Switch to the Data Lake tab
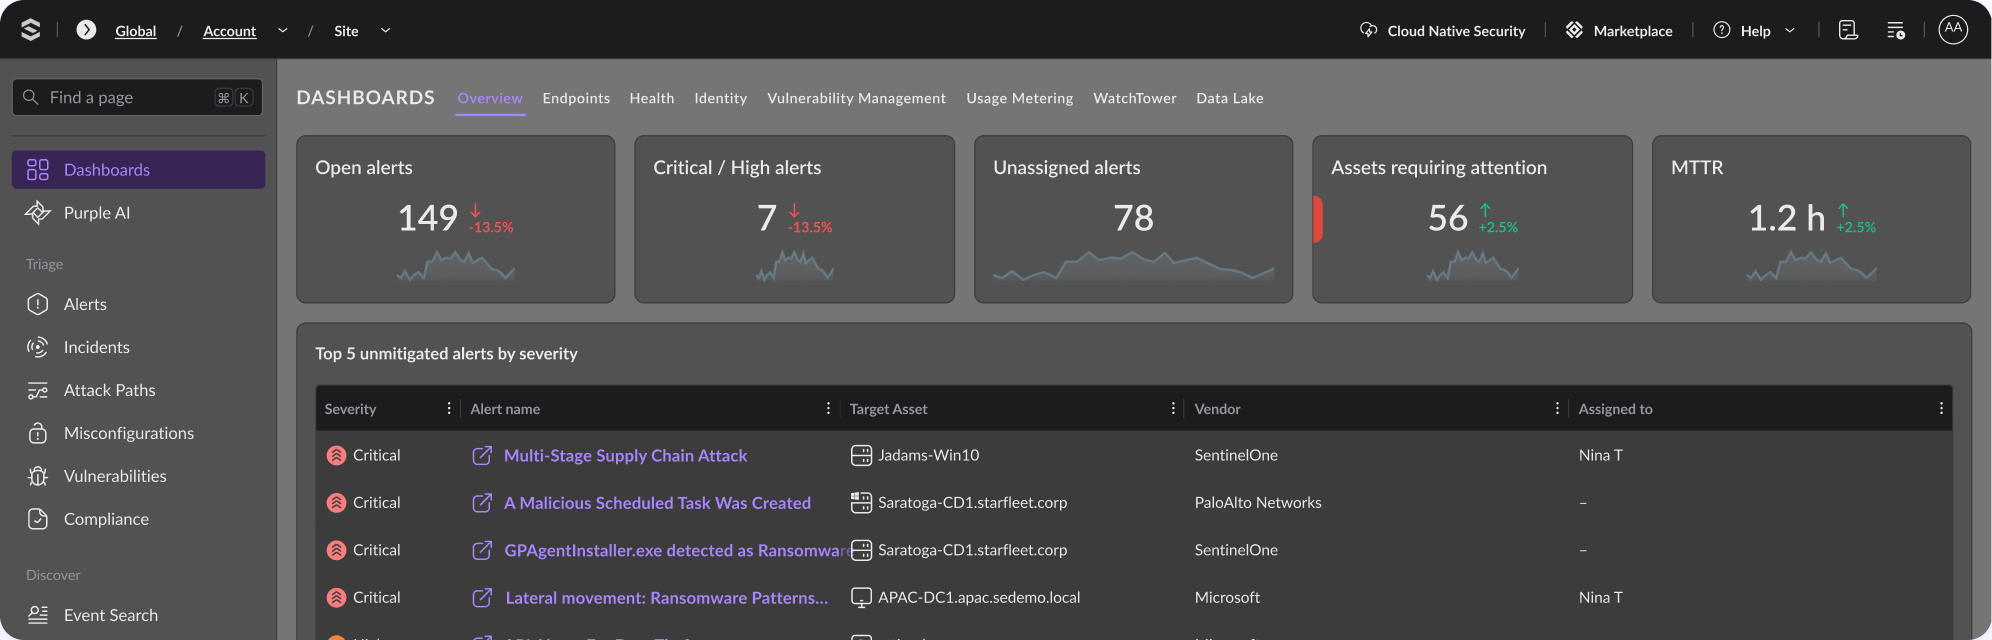The image size is (1992, 640). click(1230, 98)
